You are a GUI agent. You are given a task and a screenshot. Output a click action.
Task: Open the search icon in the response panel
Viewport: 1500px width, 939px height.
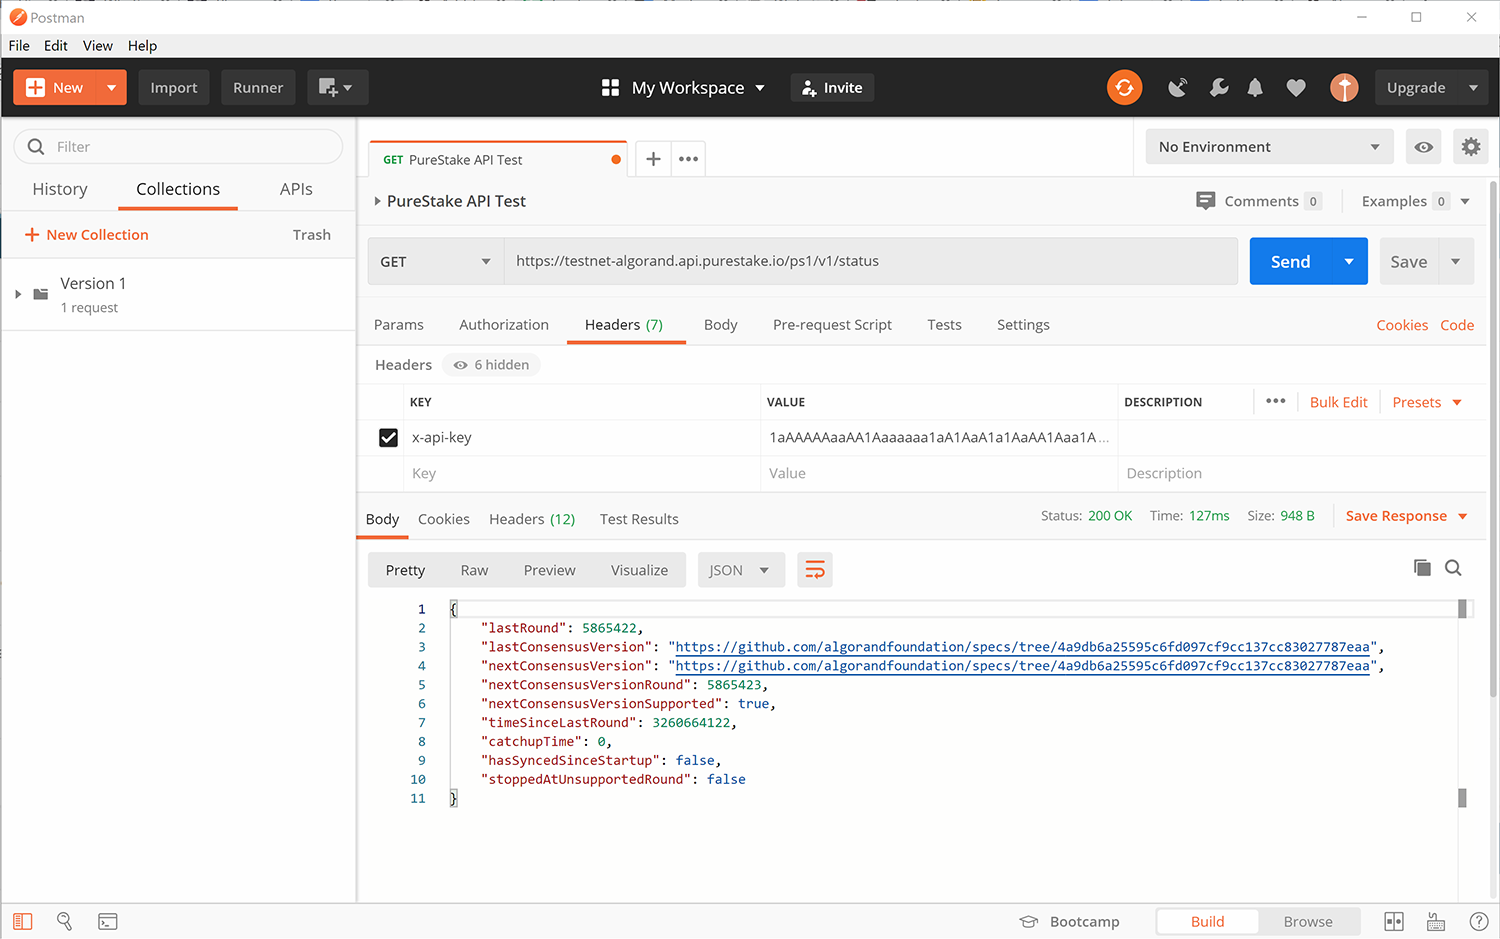(1453, 567)
